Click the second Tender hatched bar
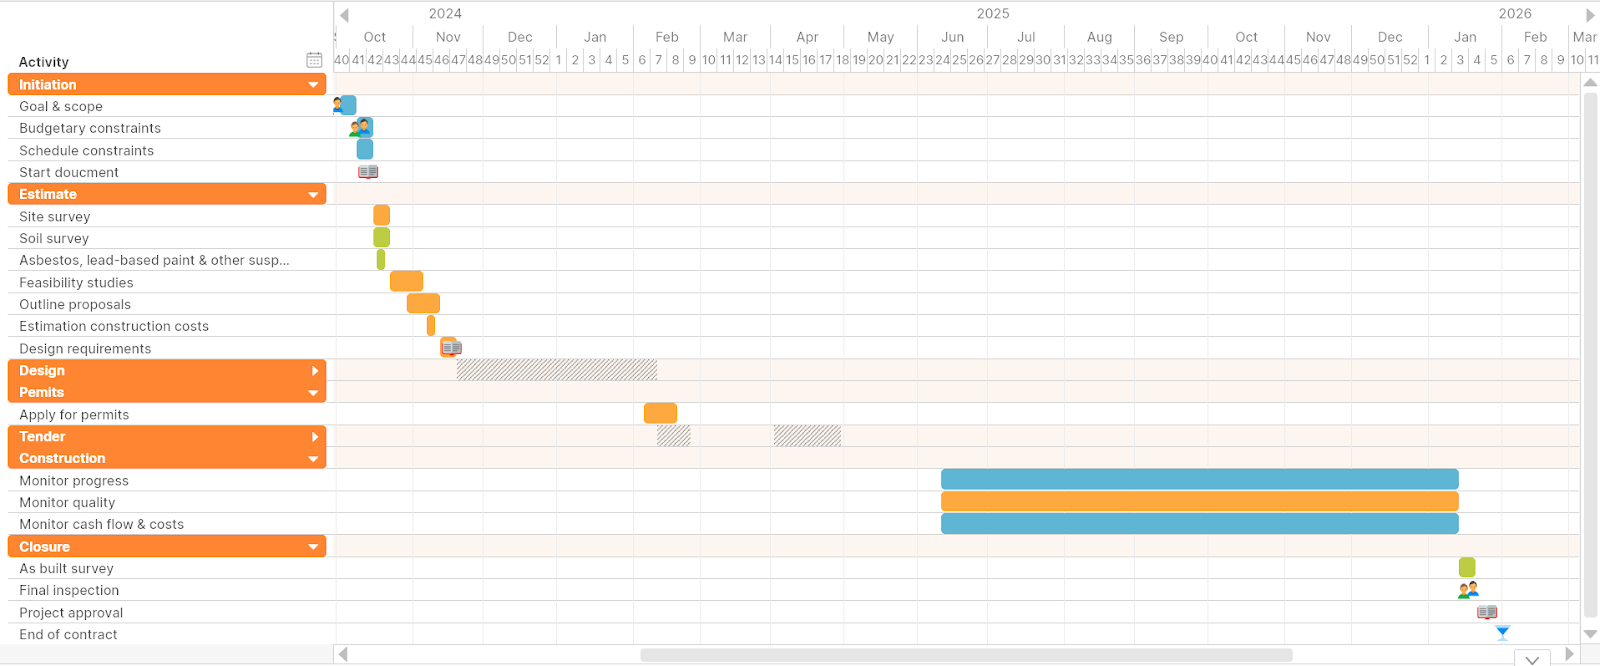1600x666 pixels. point(807,435)
